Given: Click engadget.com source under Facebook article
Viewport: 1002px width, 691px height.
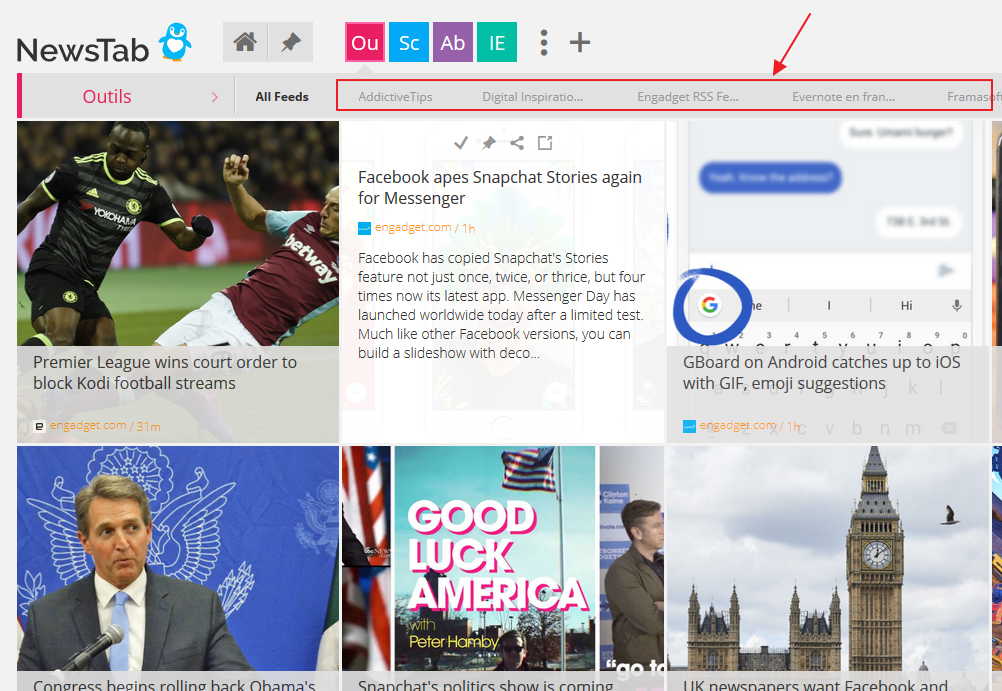Looking at the screenshot, I should click(x=413, y=228).
